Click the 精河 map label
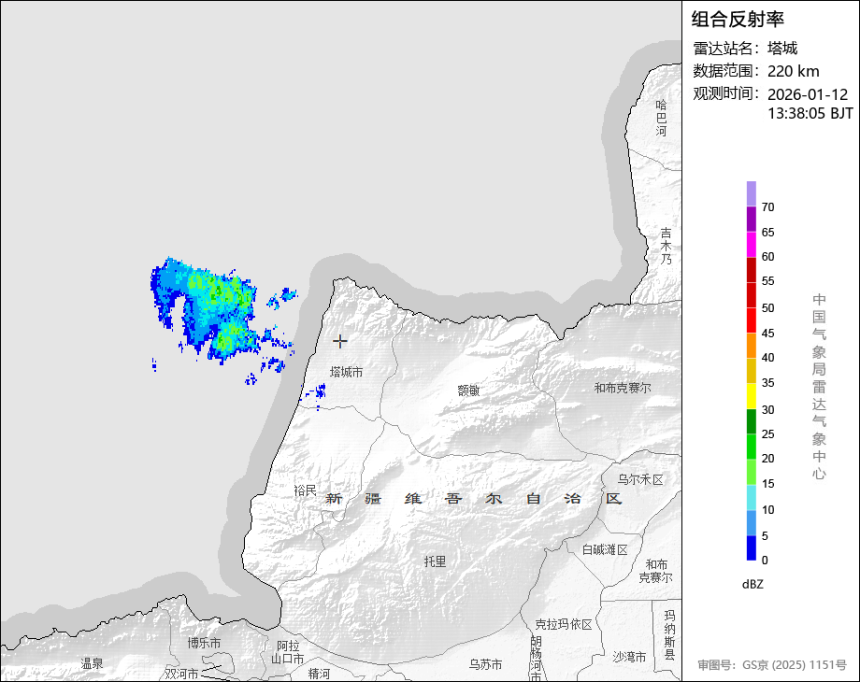Viewport: 860px width, 682px height. click(319, 673)
